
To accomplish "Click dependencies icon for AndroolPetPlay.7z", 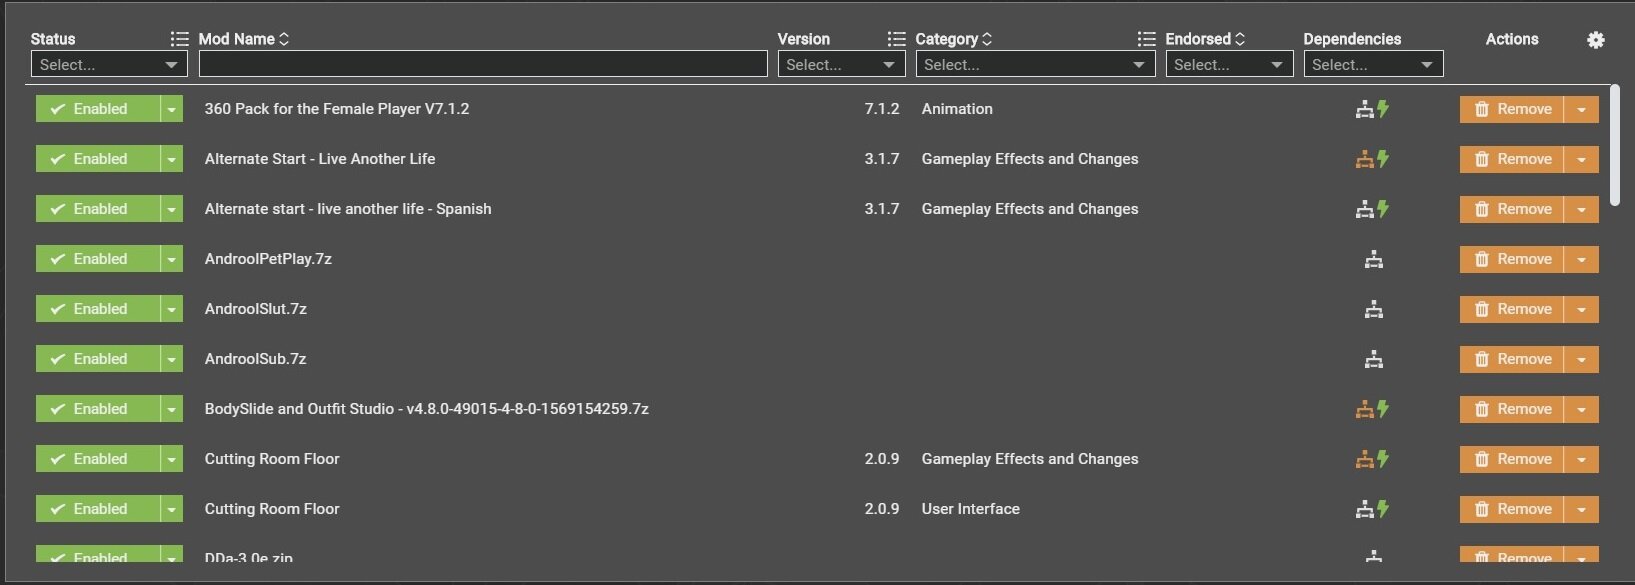I will [x=1374, y=260].
